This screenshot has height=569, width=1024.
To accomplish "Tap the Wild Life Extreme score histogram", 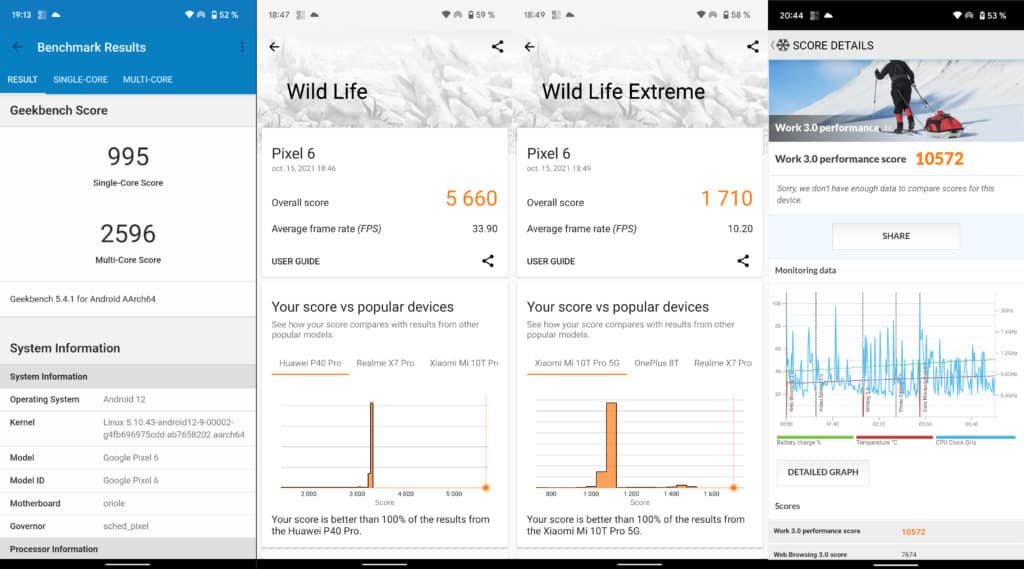I will coord(639,444).
